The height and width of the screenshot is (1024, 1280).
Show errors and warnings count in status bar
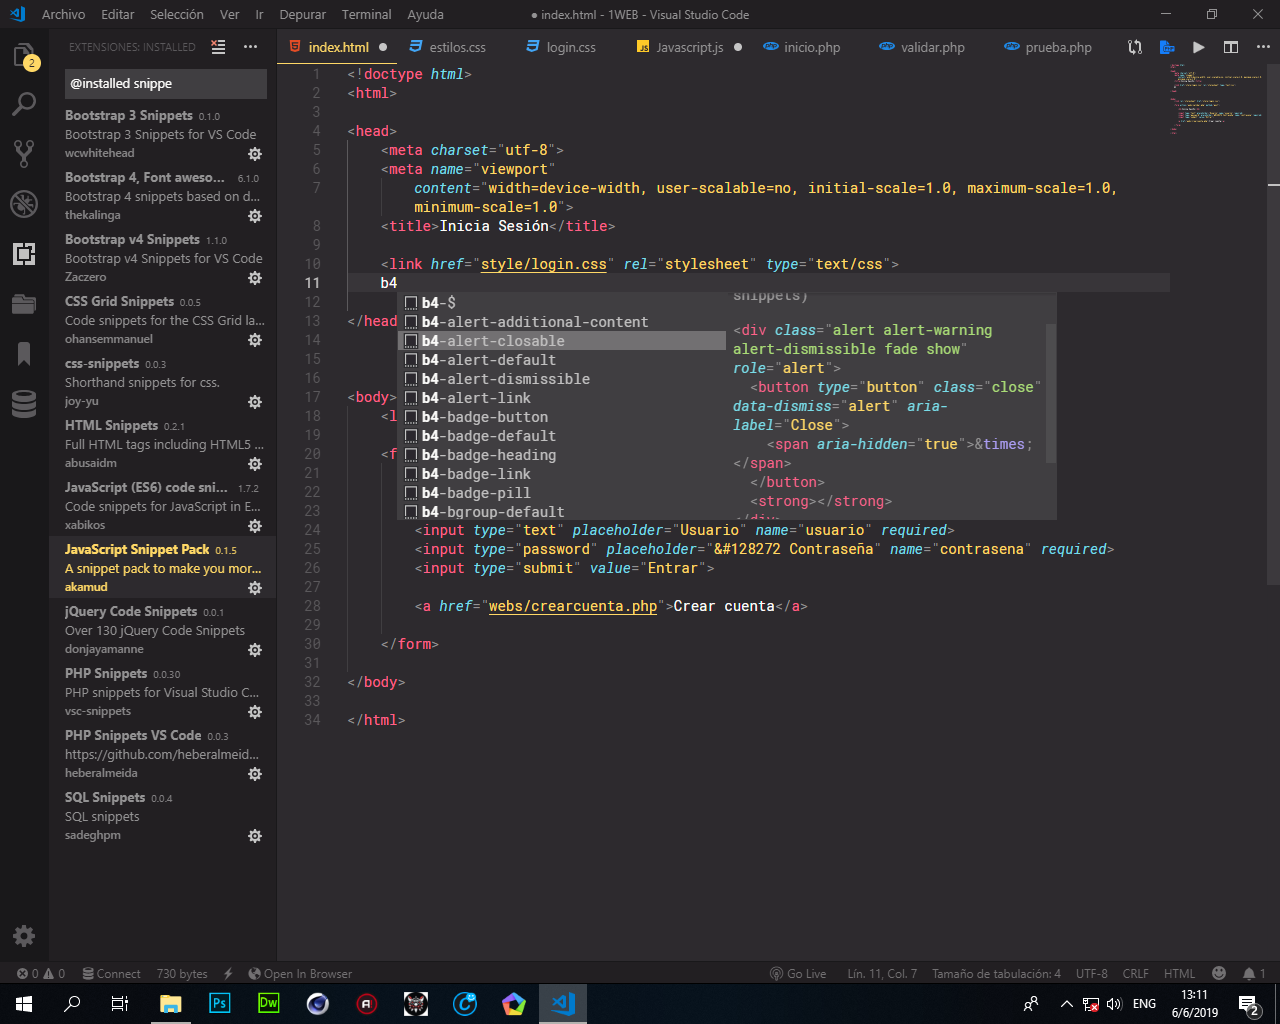tap(41, 973)
